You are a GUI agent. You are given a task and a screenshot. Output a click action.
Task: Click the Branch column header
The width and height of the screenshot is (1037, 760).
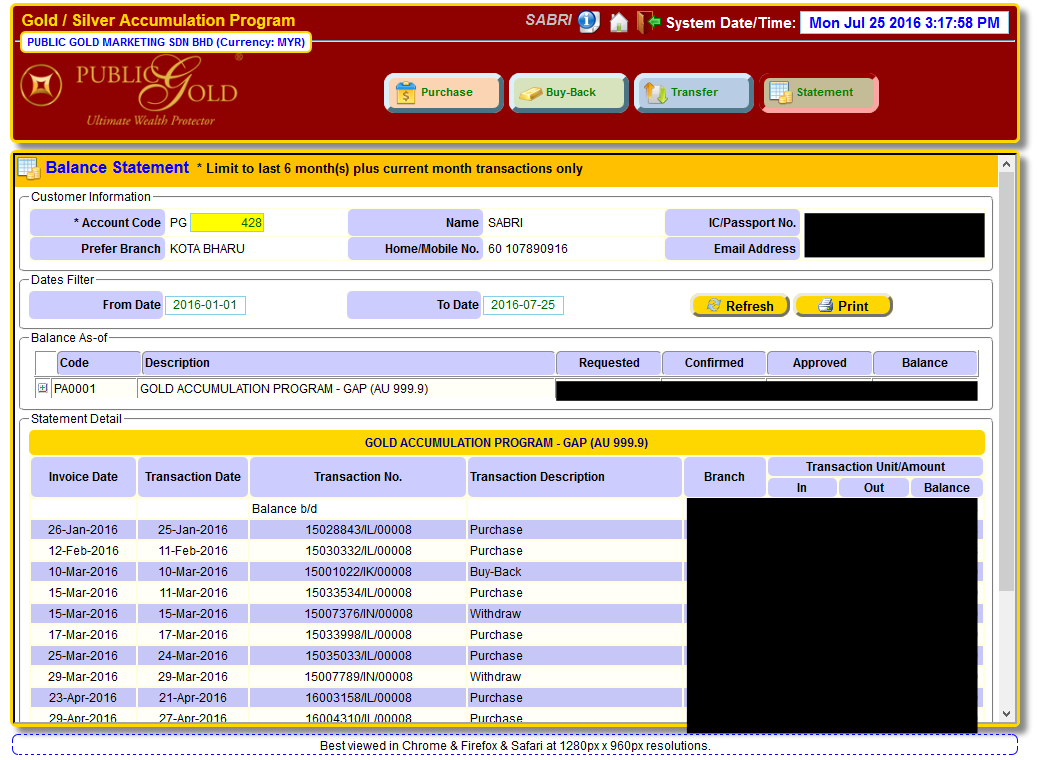724,477
